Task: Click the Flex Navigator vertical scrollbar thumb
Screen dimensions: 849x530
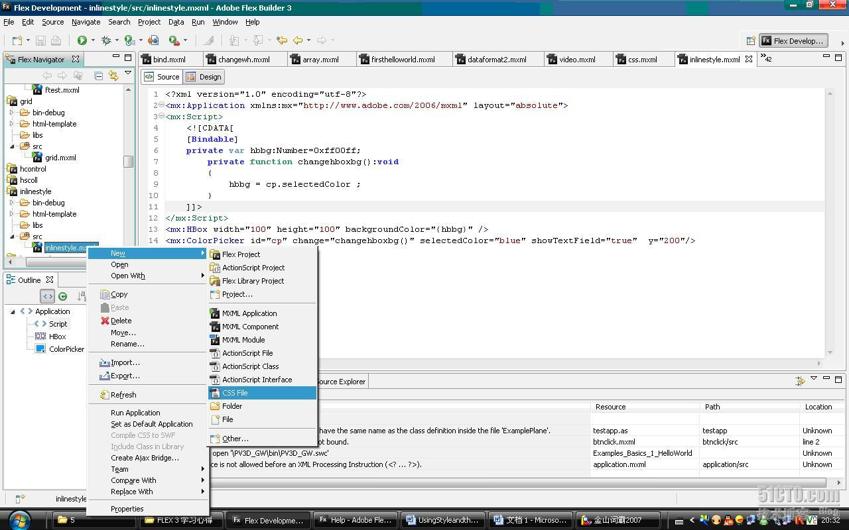Action: click(x=128, y=160)
